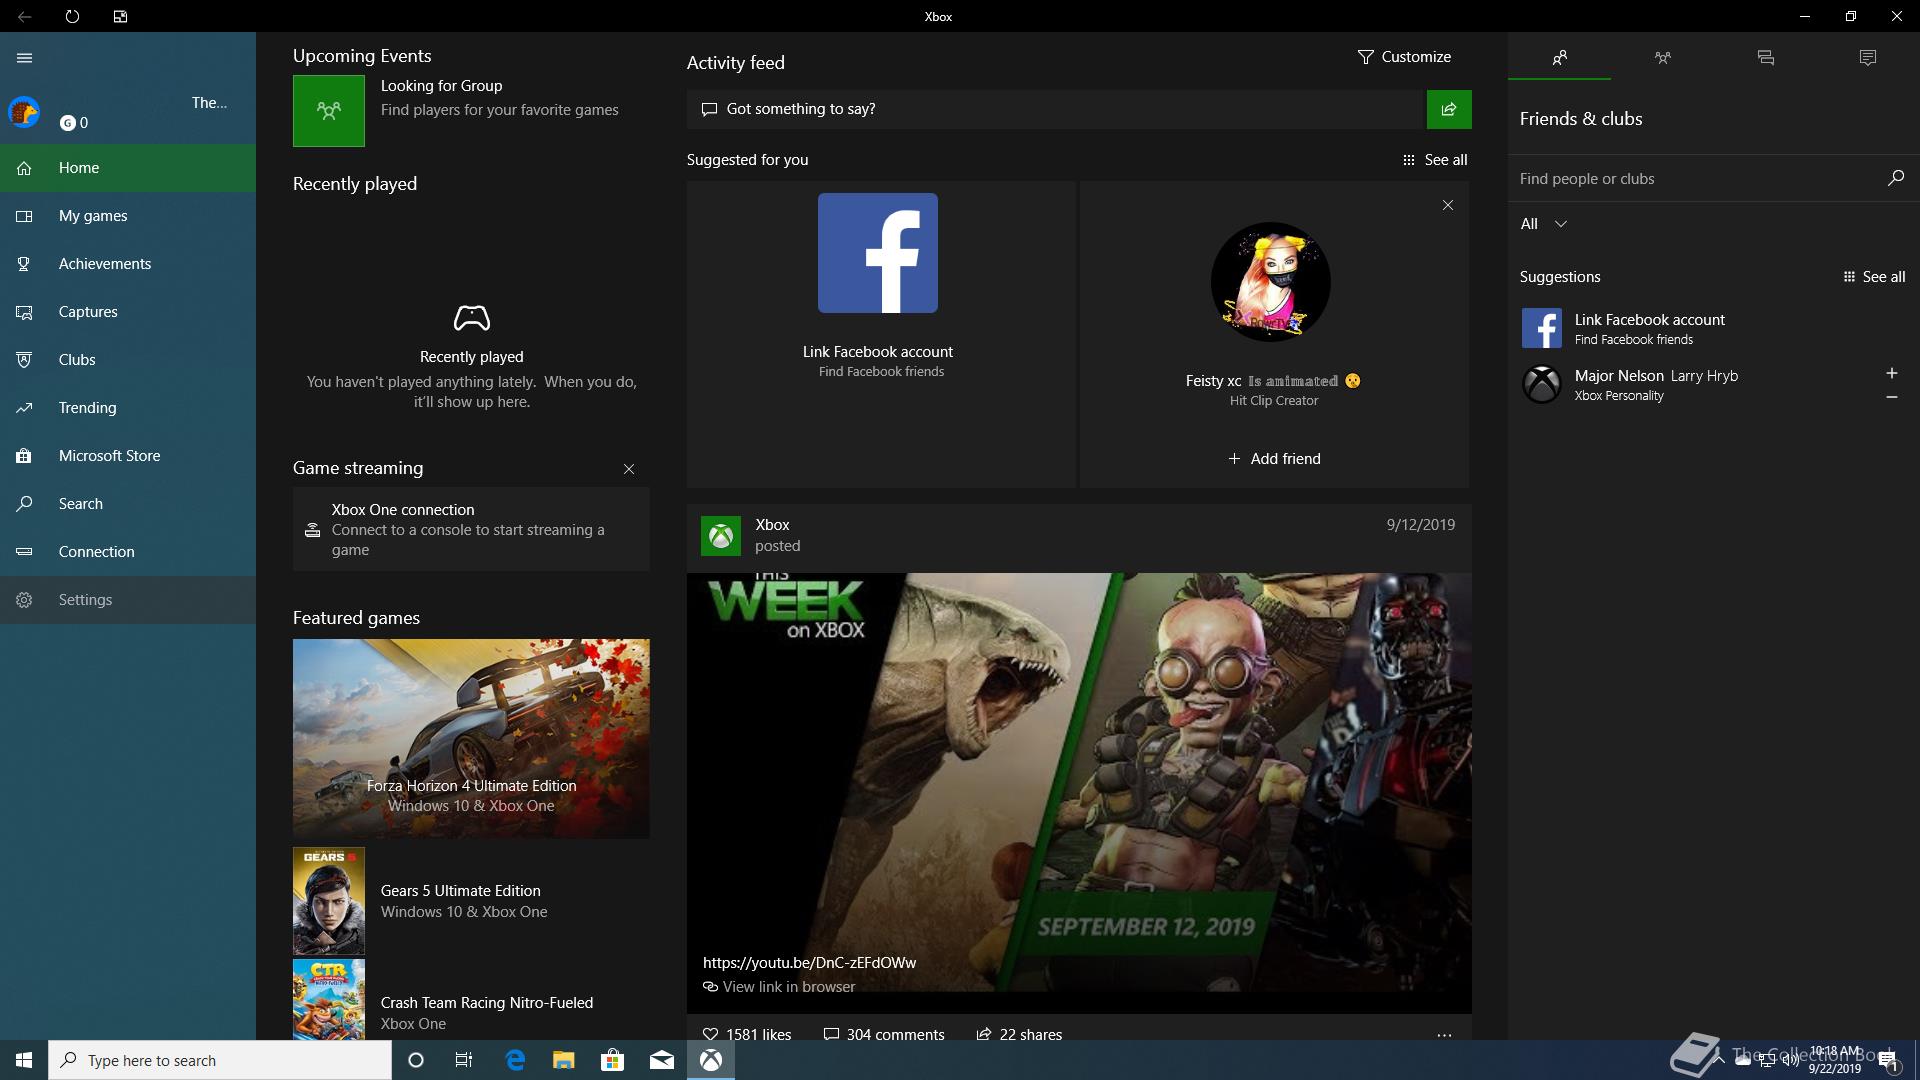Open Major Nelson suggestion avatar
Viewport: 1920px width, 1080px height.
(1541, 384)
